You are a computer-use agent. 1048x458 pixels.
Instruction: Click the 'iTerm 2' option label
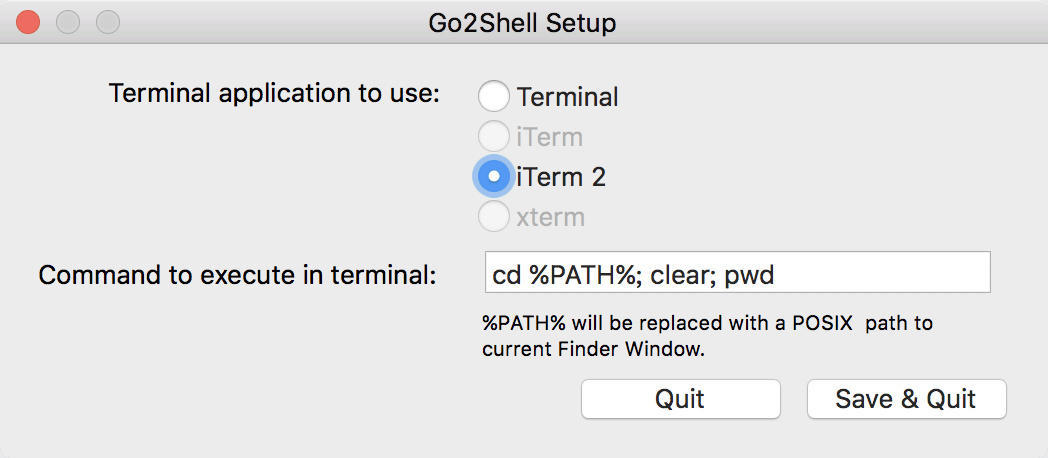tap(561, 177)
